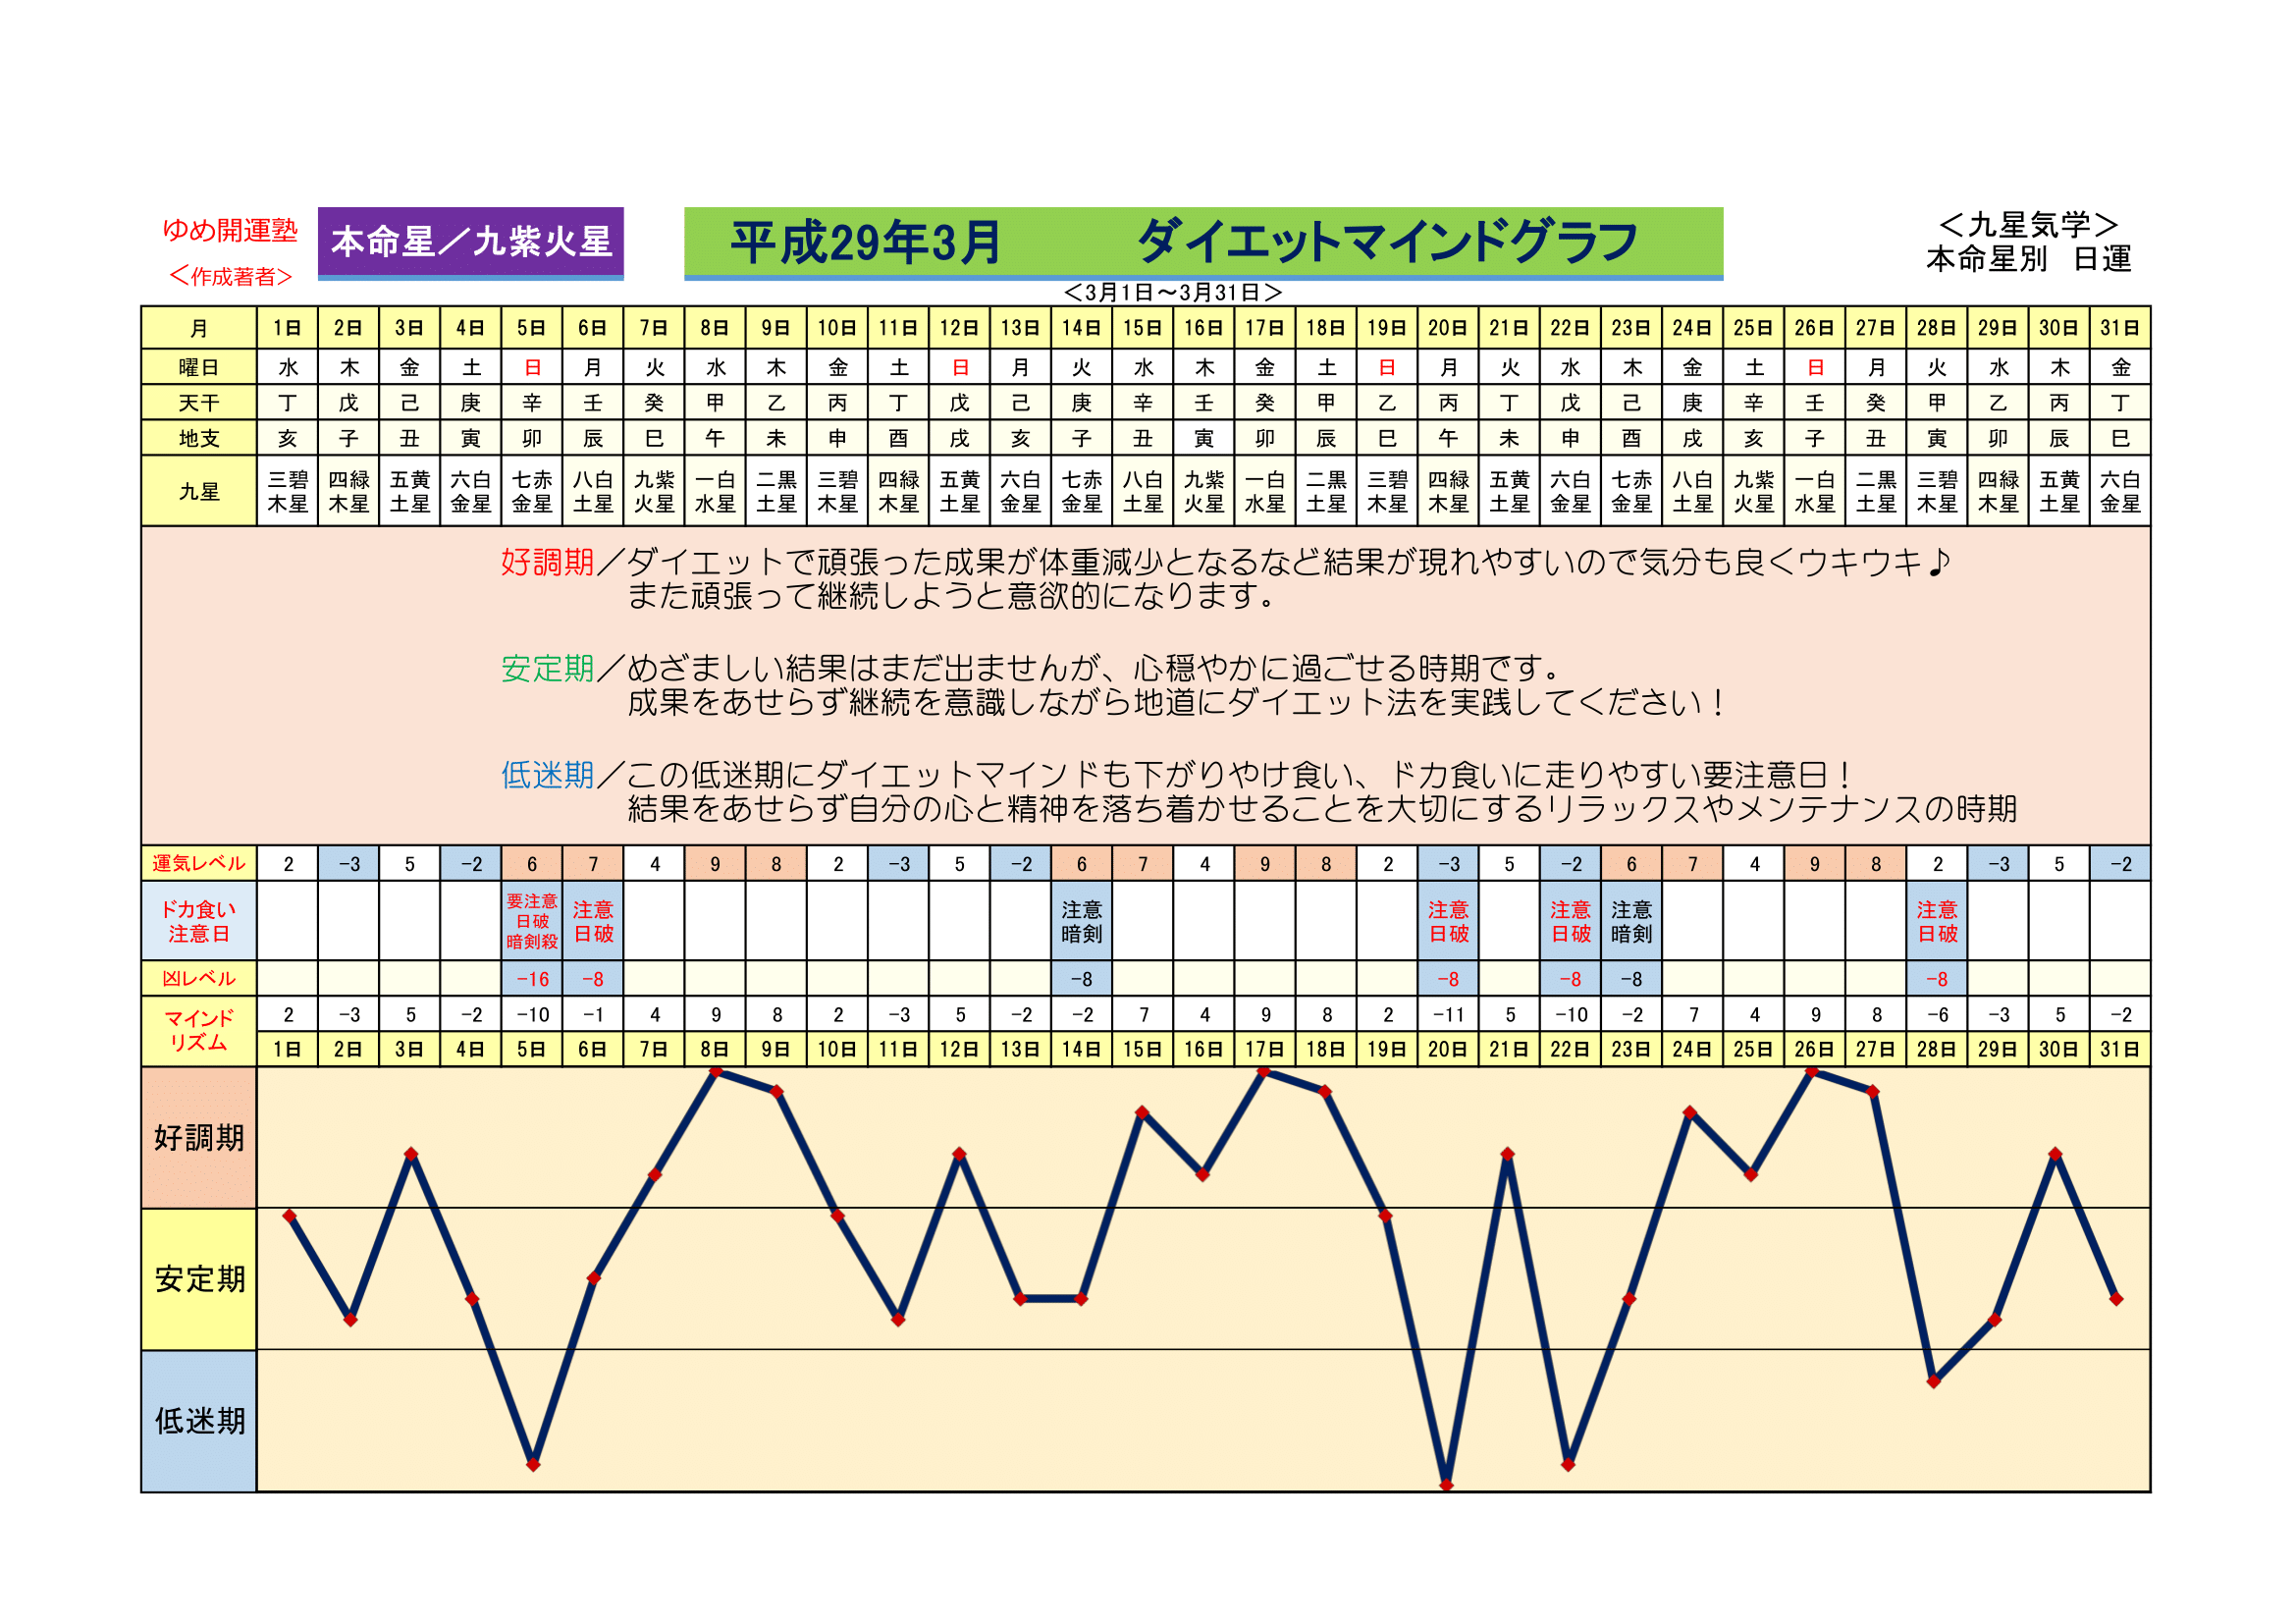Click the 安定期 yellow label box
The width and height of the screenshot is (2296, 1624).
[199, 1279]
